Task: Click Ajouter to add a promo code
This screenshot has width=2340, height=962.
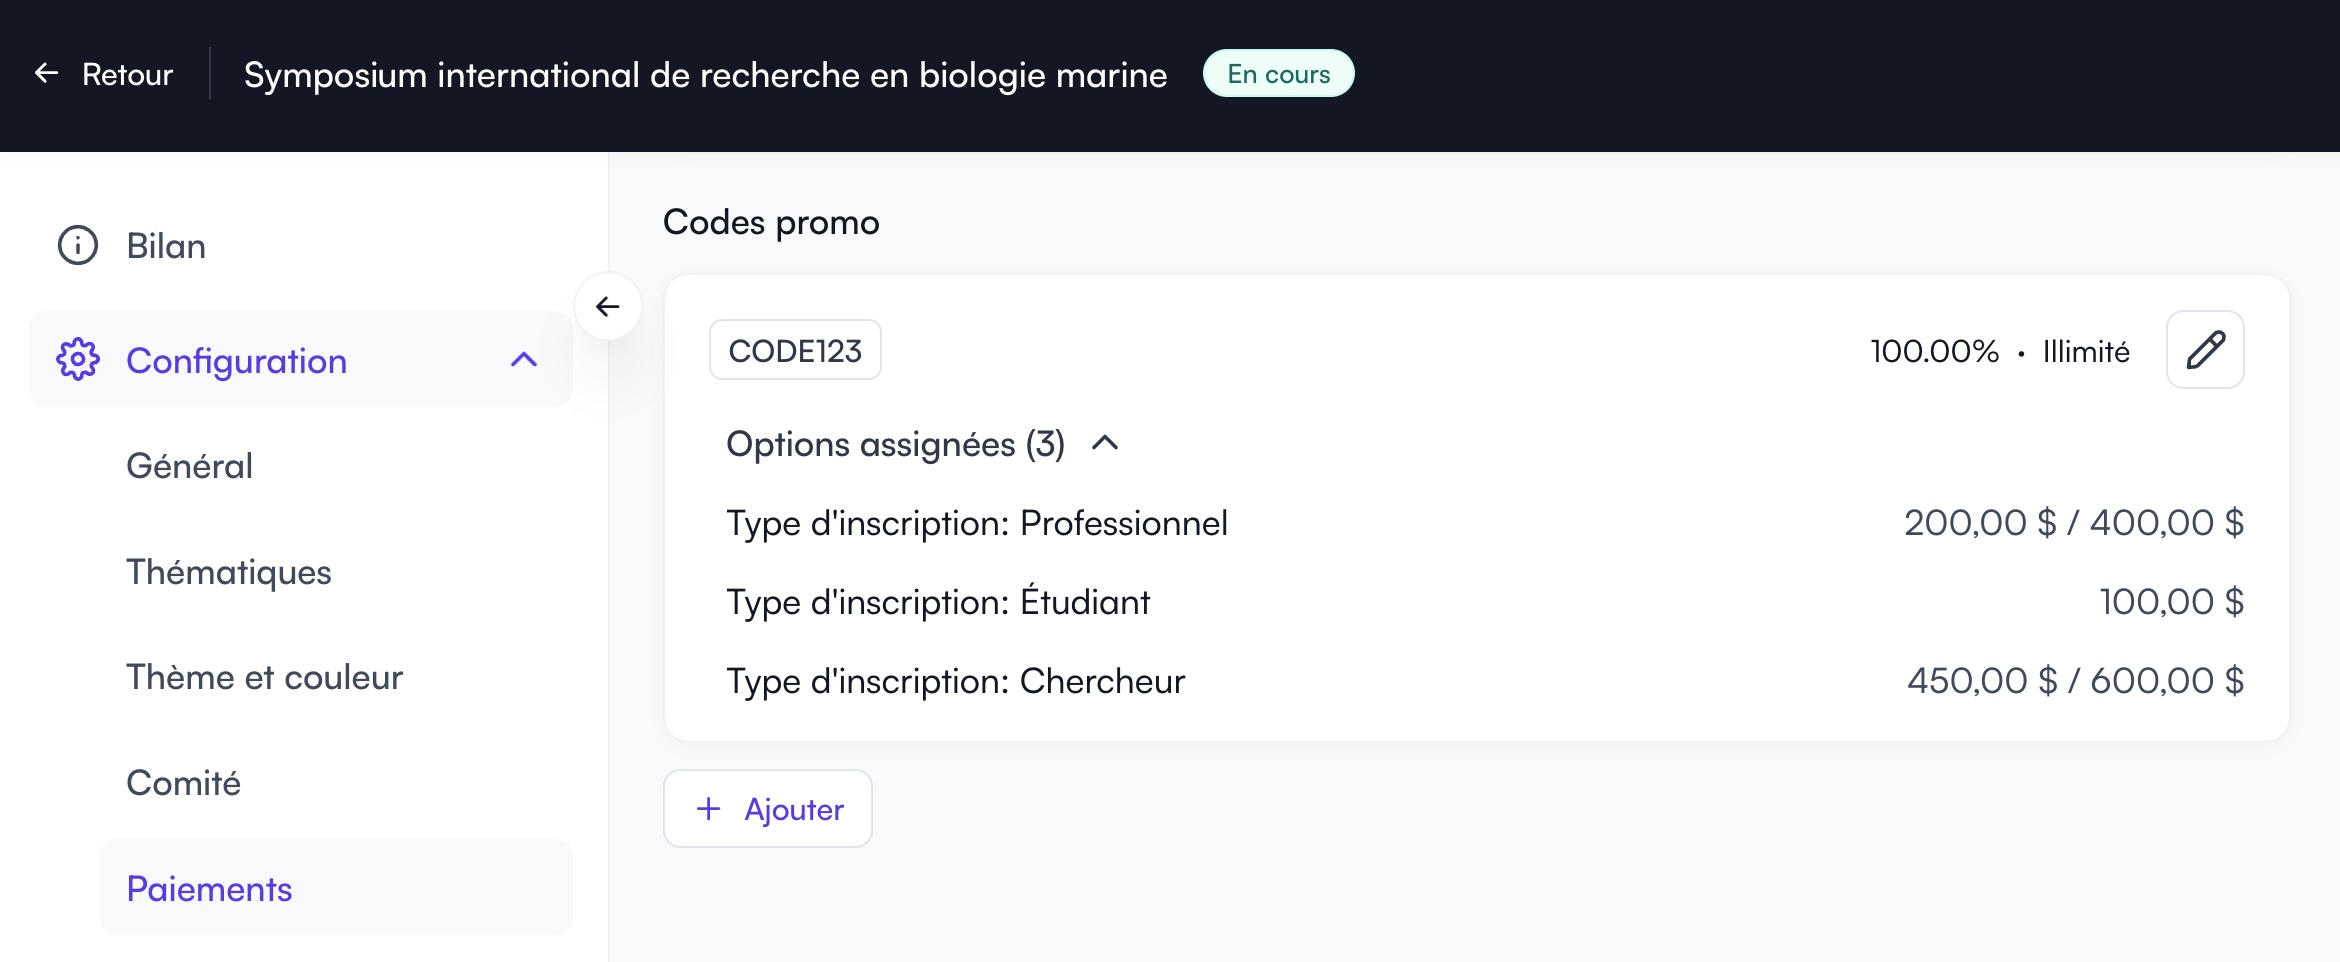Action: click(767, 808)
